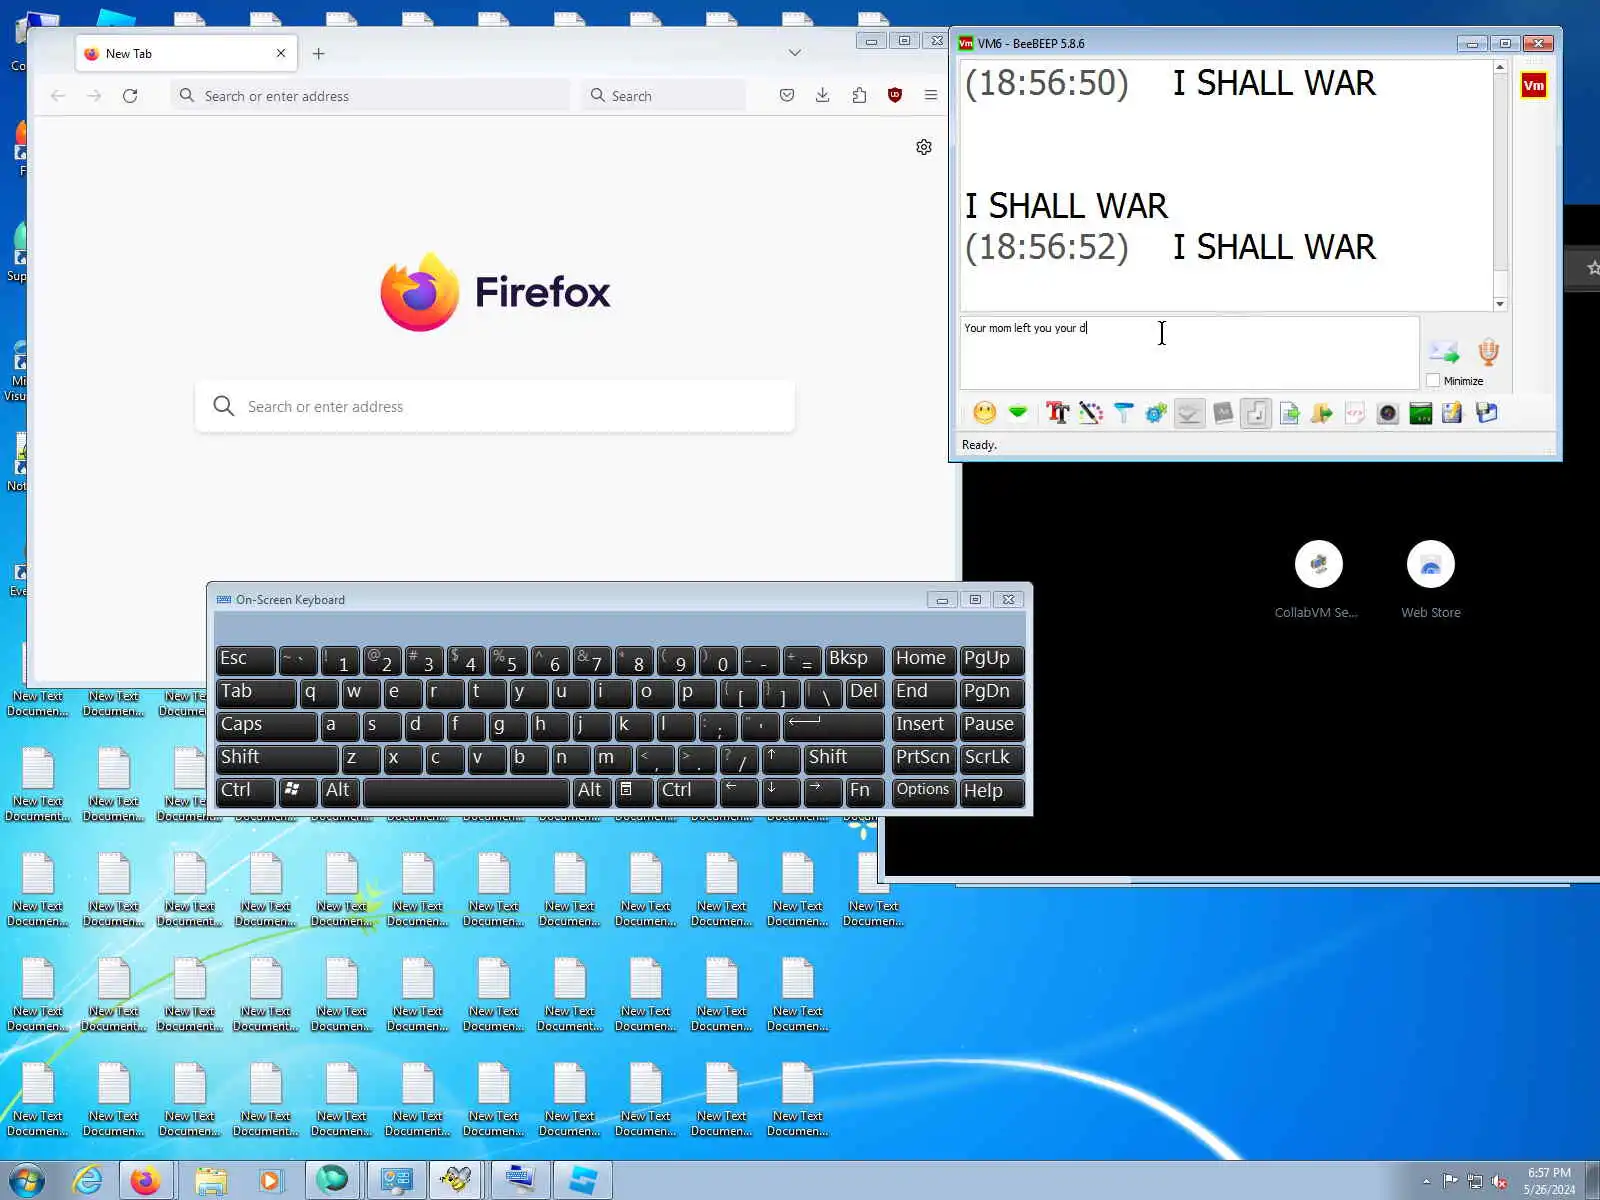Open Windows Media Player from taskbar
Viewport: 1600px width, 1200px height.
click(x=270, y=1181)
